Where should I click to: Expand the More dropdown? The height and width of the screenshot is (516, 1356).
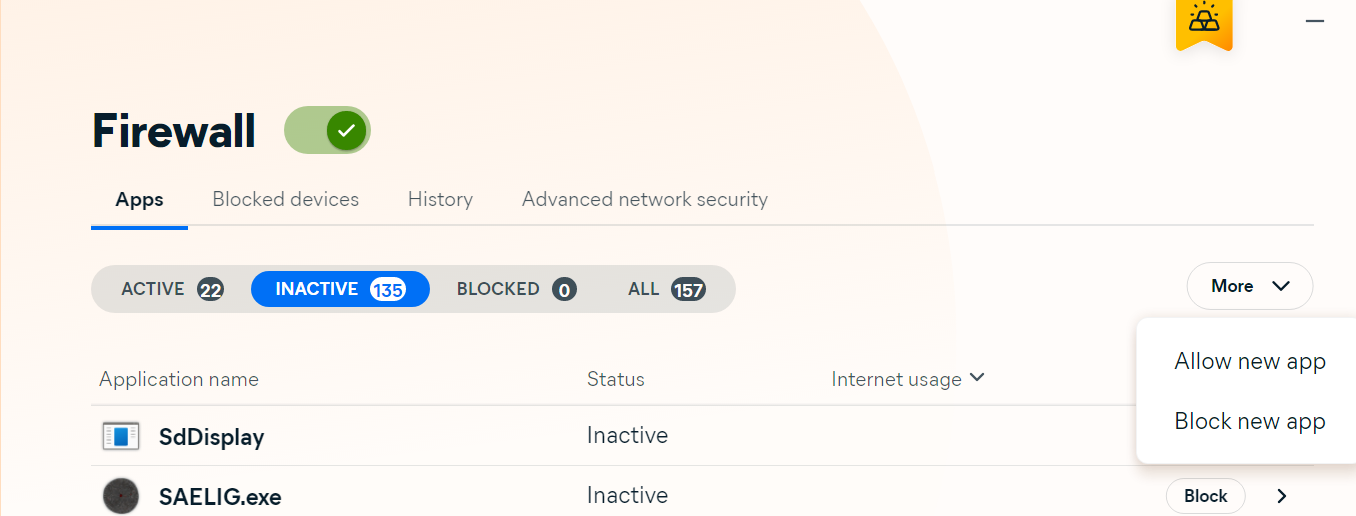(x=1249, y=287)
